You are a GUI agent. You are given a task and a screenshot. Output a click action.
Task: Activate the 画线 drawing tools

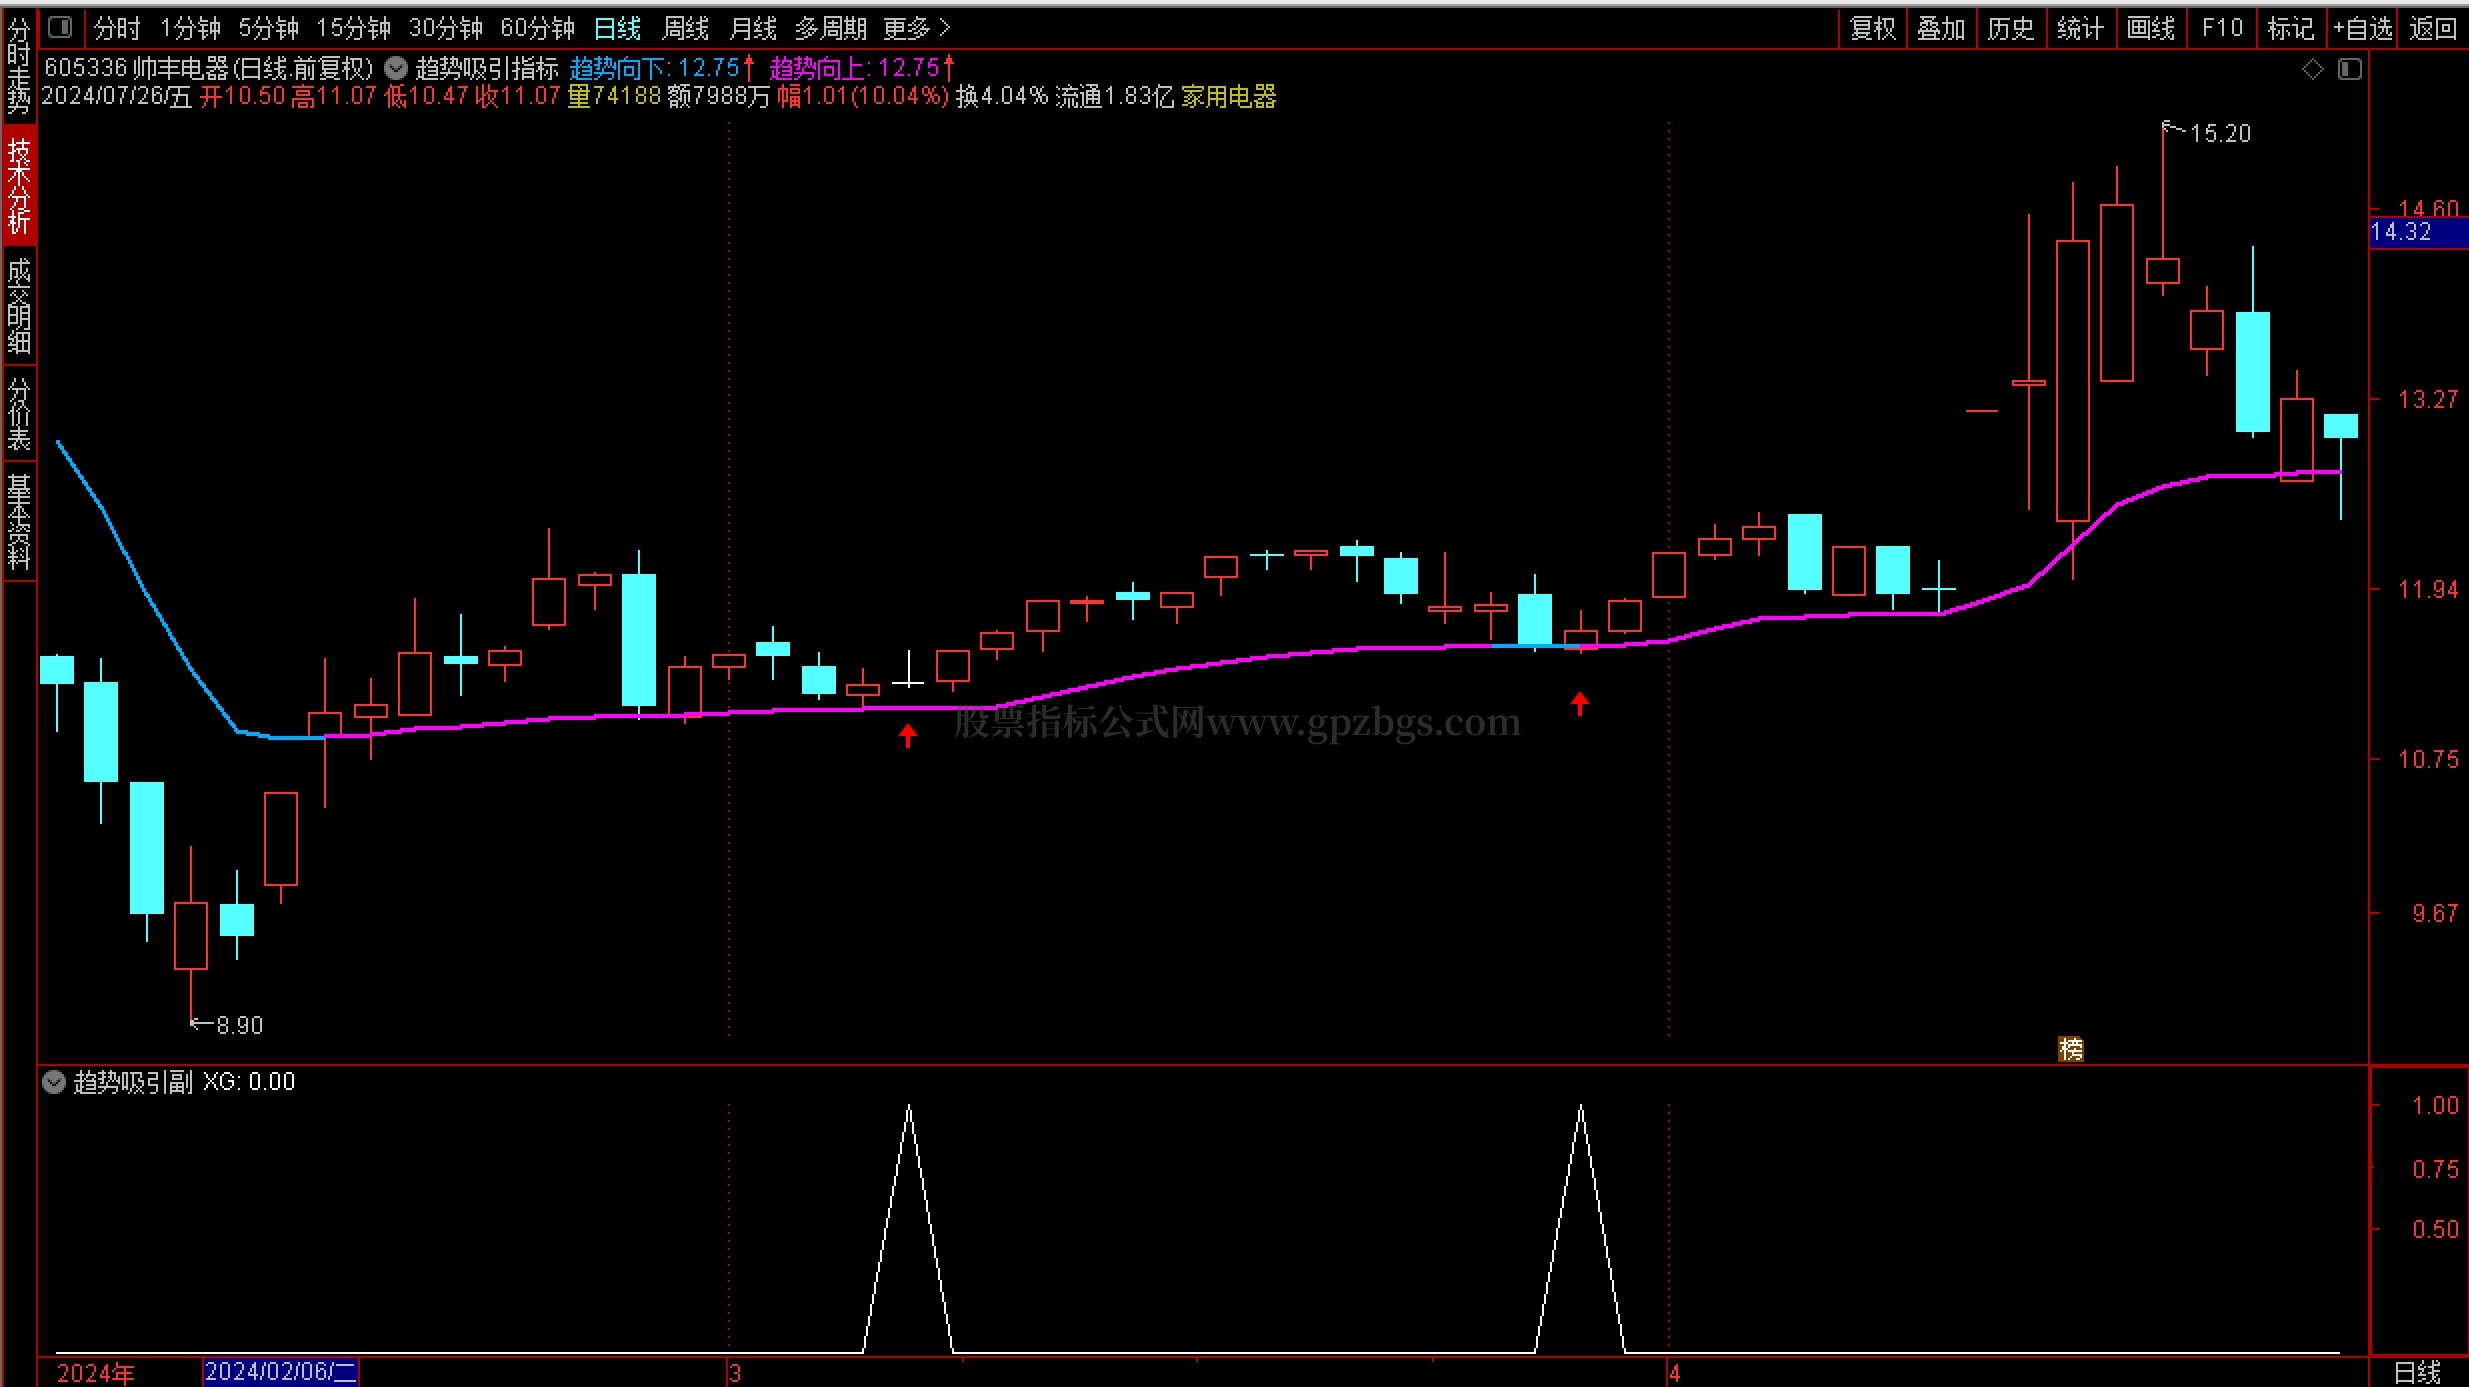pos(2150,28)
